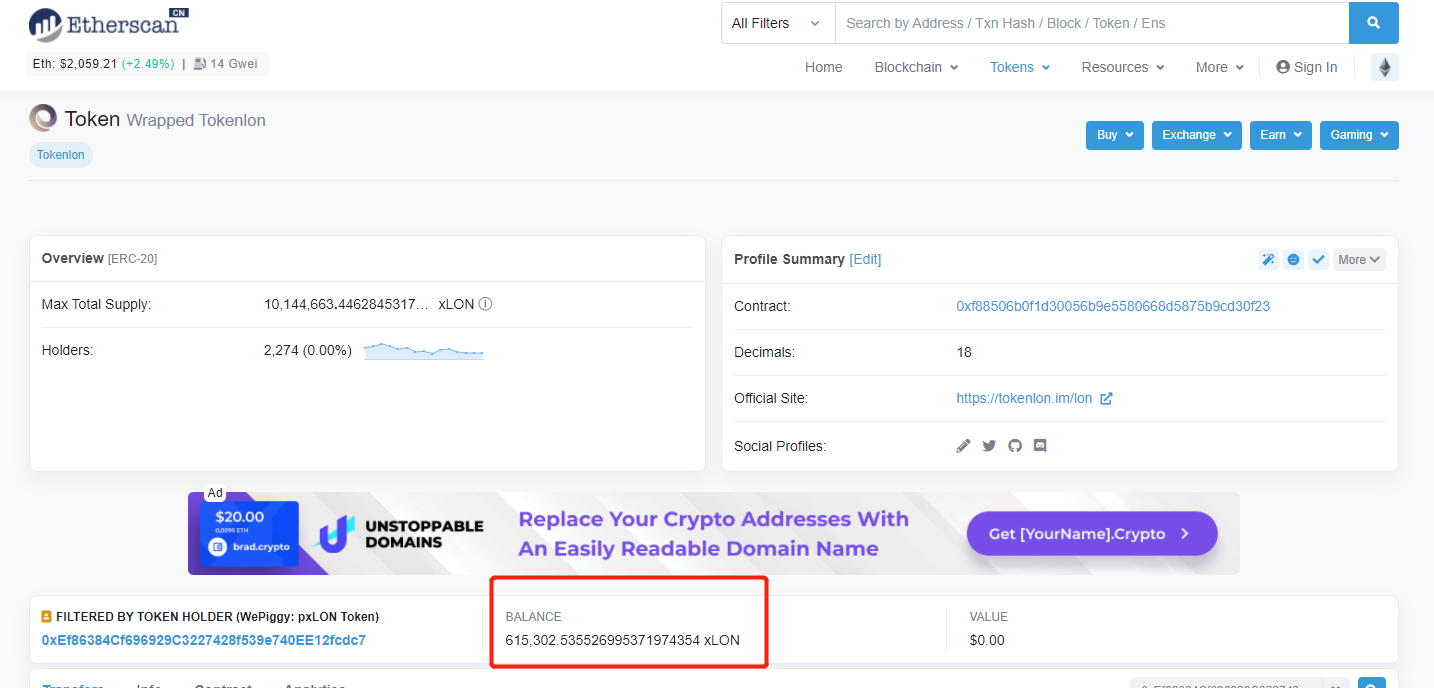Open the Twitter social profile icon
The image size is (1434, 688).
click(x=989, y=446)
